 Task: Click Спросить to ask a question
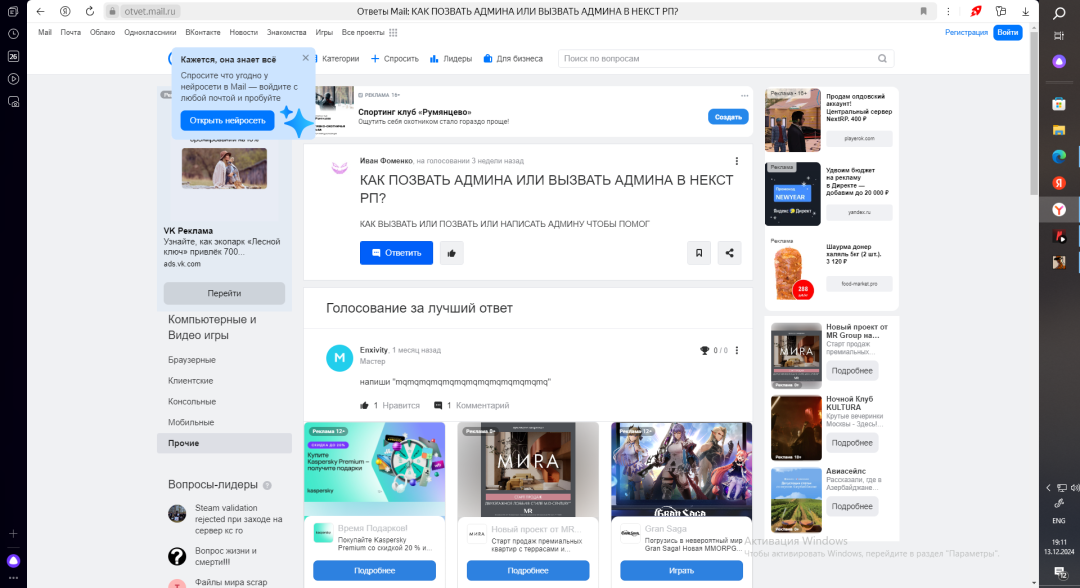pyautogui.click(x=395, y=59)
